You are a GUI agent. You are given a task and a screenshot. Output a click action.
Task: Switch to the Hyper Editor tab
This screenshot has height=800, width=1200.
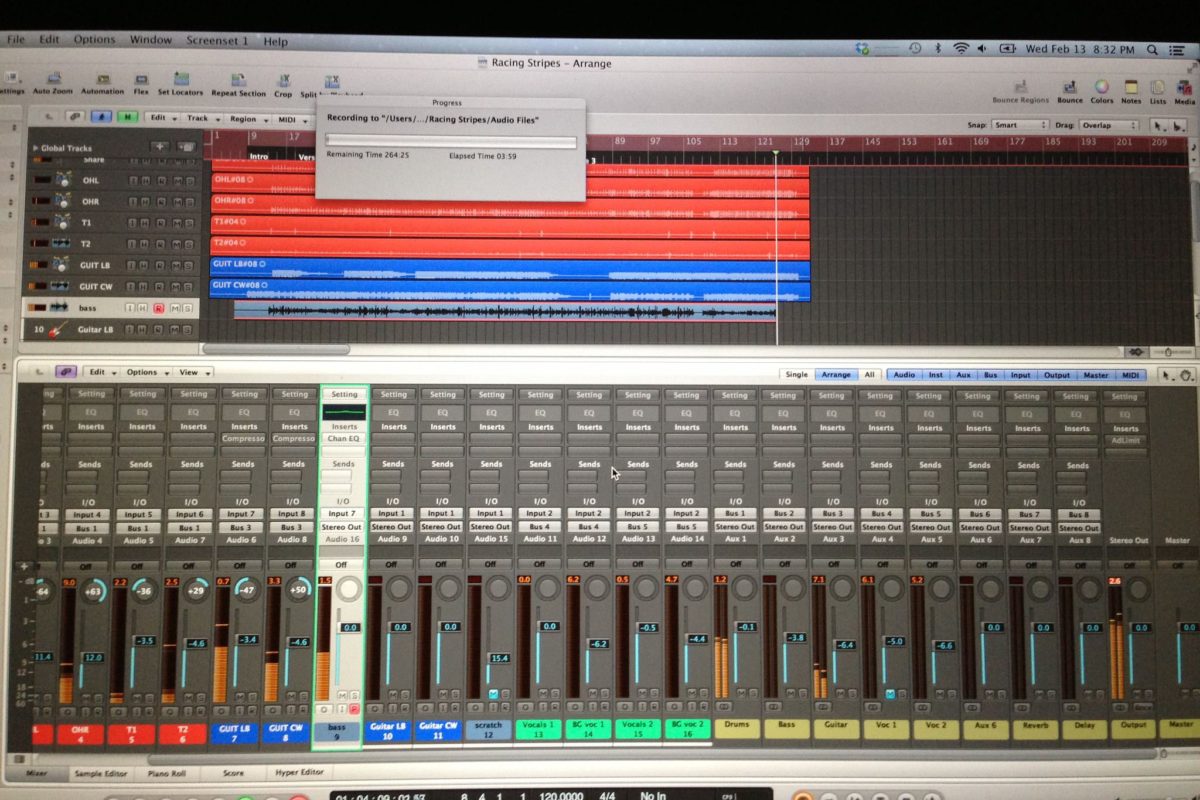[x=300, y=773]
